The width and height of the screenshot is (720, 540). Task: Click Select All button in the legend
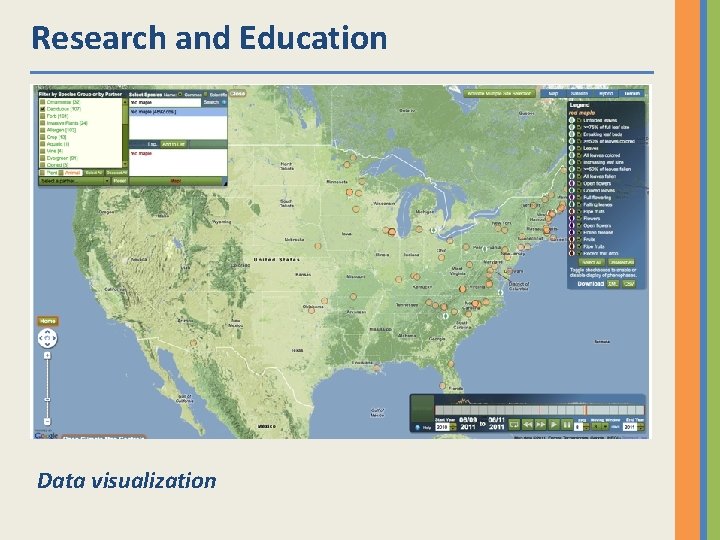tap(592, 263)
